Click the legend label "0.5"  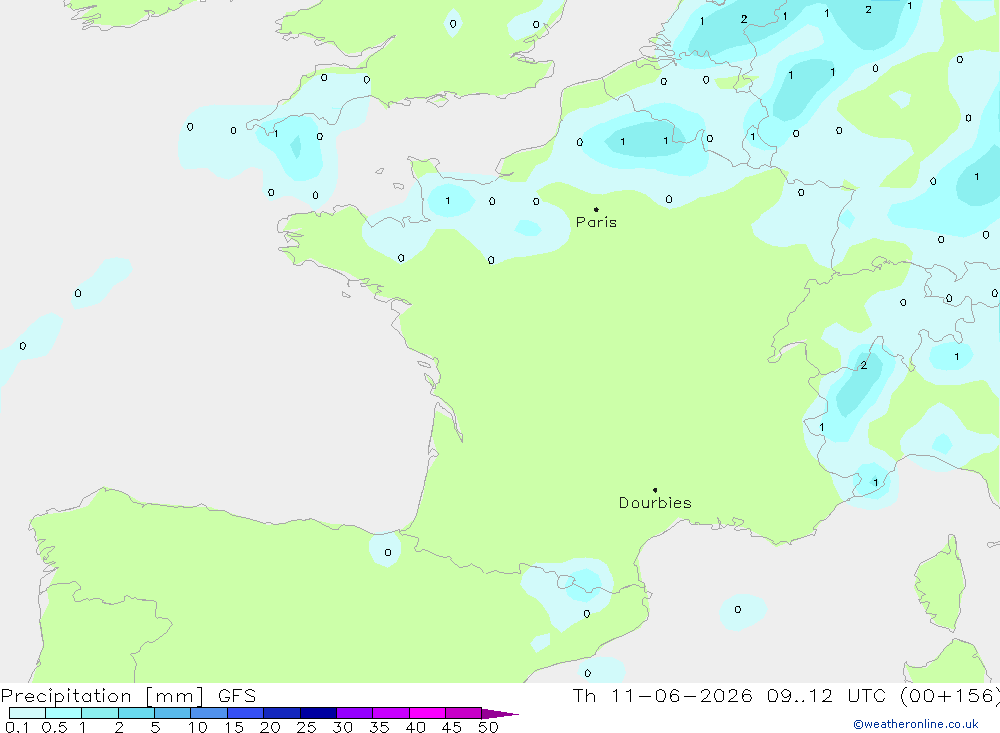click(x=54, y=727)
